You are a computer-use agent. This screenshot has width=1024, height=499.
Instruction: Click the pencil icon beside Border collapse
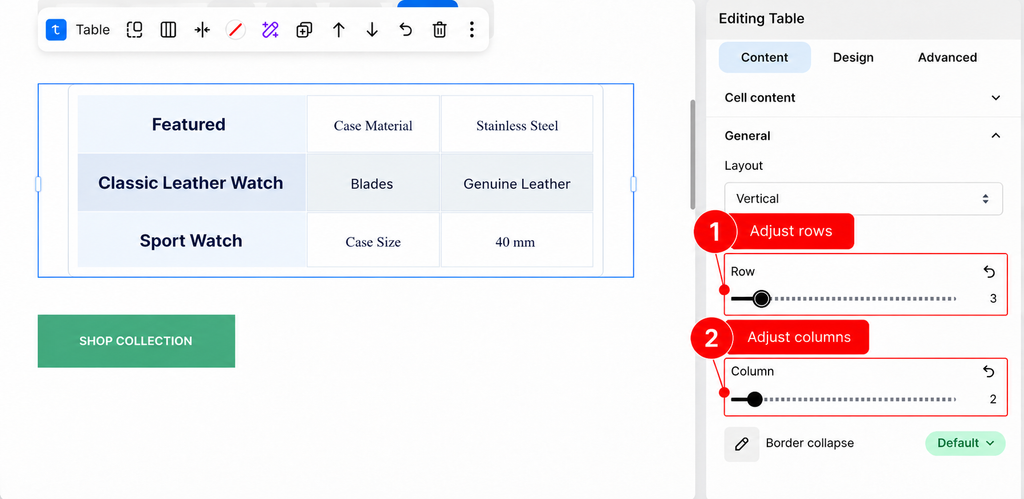742,444
